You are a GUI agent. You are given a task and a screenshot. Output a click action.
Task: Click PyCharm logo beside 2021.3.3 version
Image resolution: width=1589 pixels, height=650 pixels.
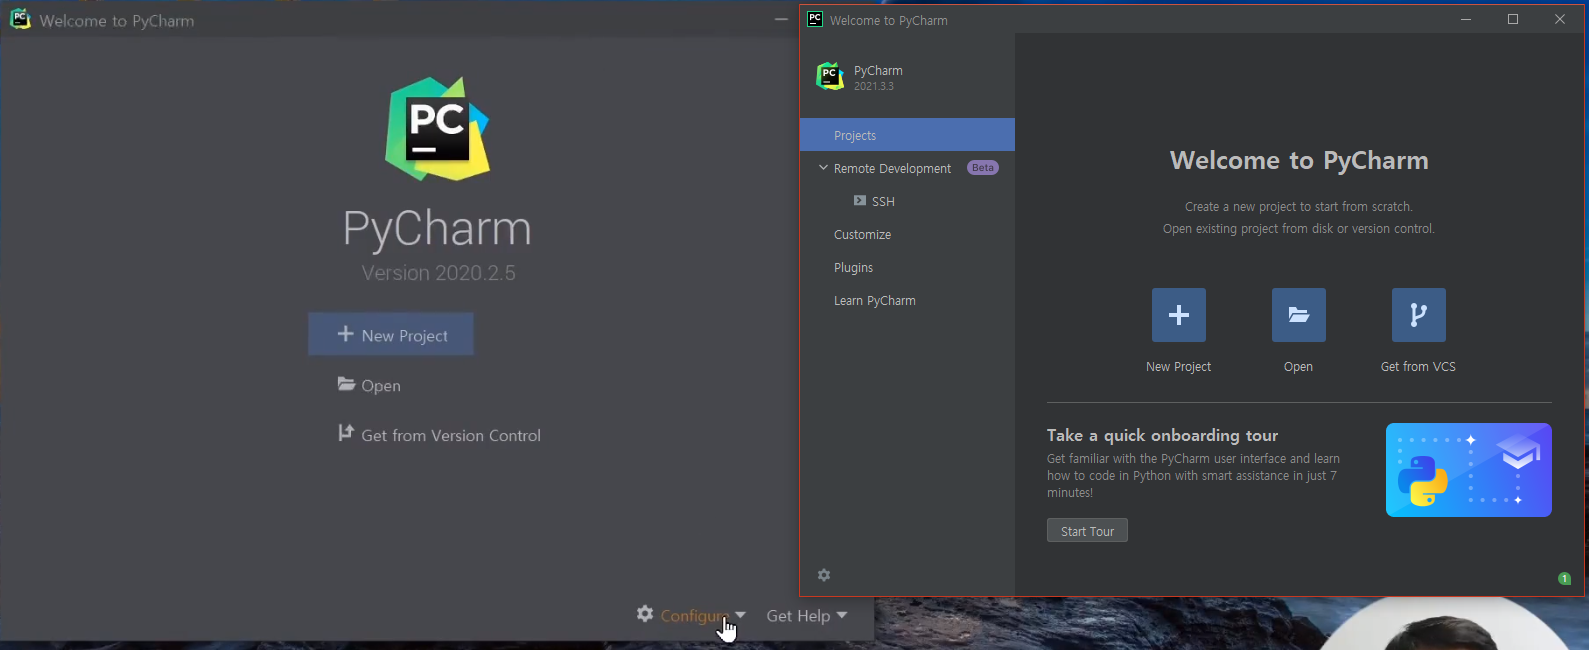tap(830, 76)
